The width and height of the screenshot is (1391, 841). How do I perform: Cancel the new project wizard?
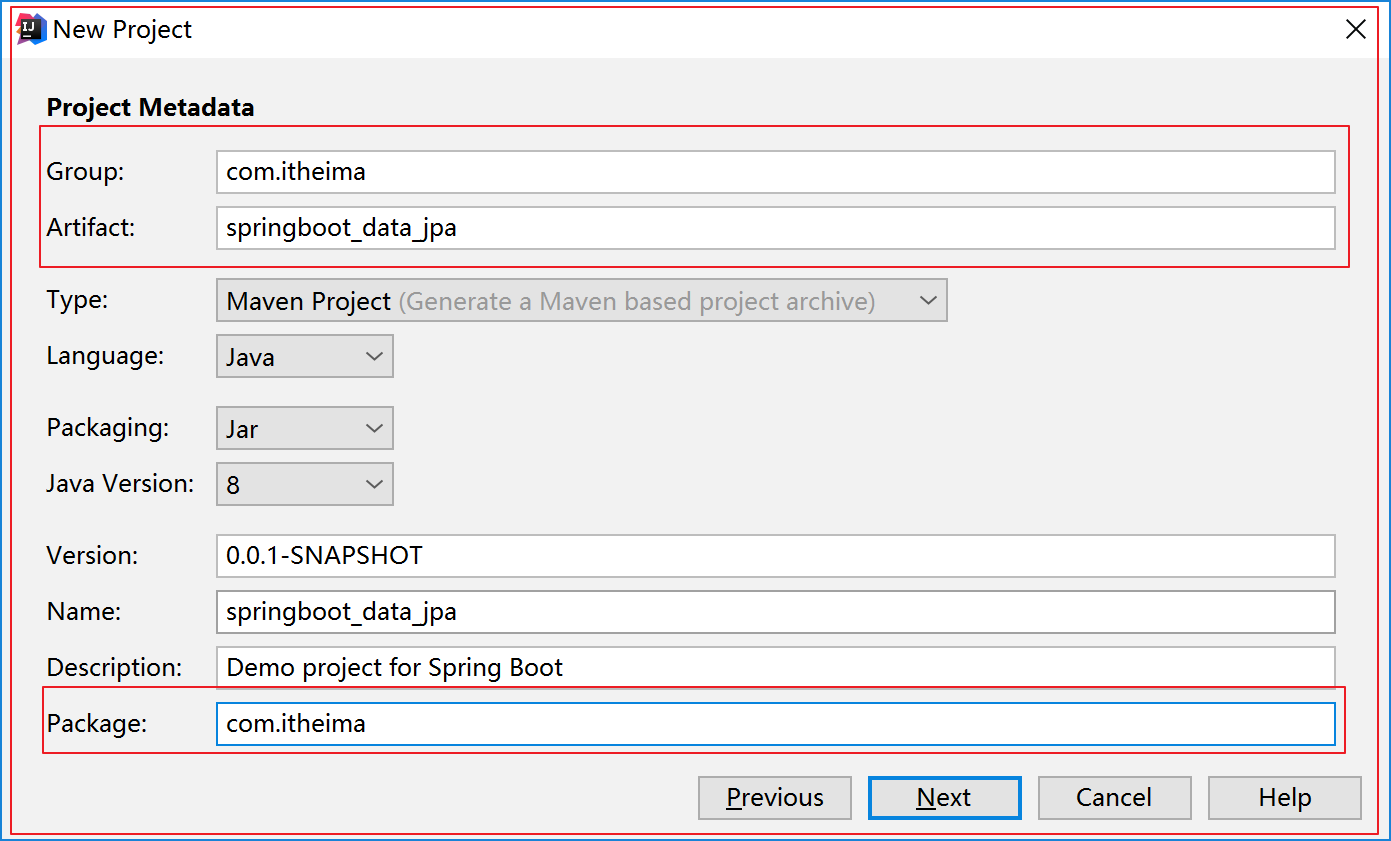coord(1115,798)
